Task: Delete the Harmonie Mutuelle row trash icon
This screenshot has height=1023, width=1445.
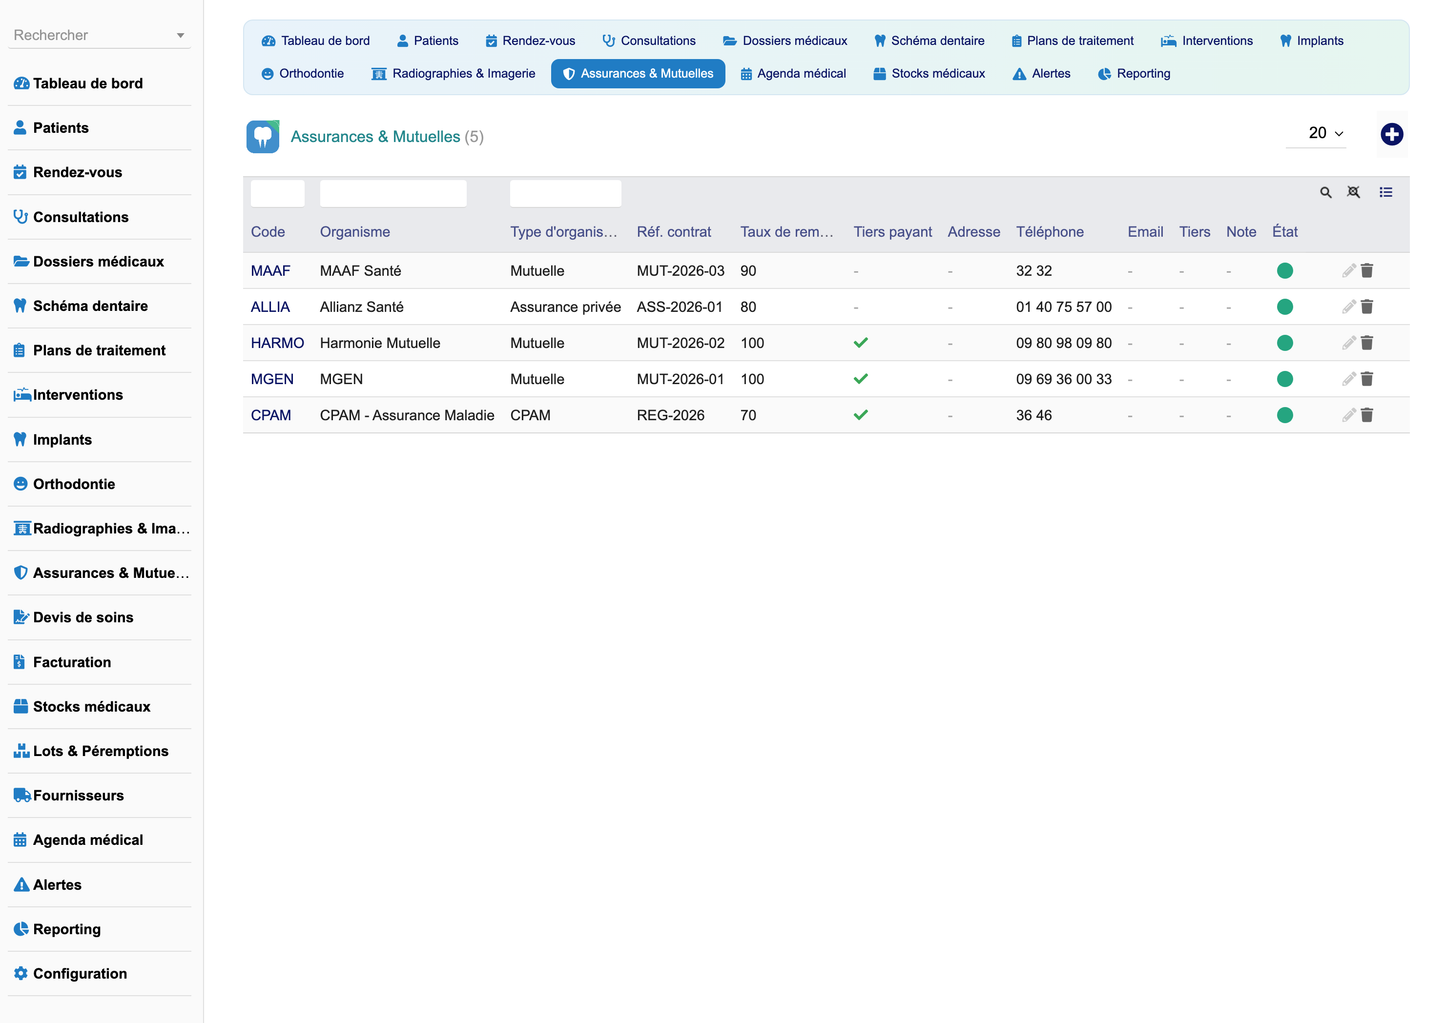Action: coord(1367,343)
